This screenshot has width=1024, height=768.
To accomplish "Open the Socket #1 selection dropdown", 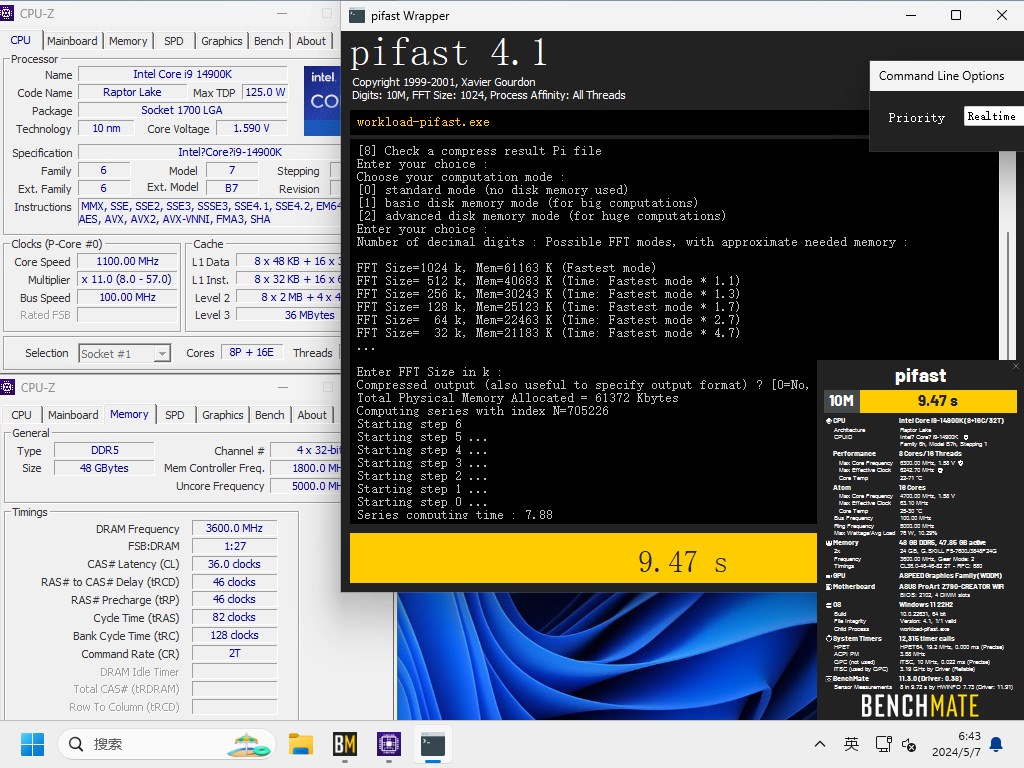I will coord(124,353).
